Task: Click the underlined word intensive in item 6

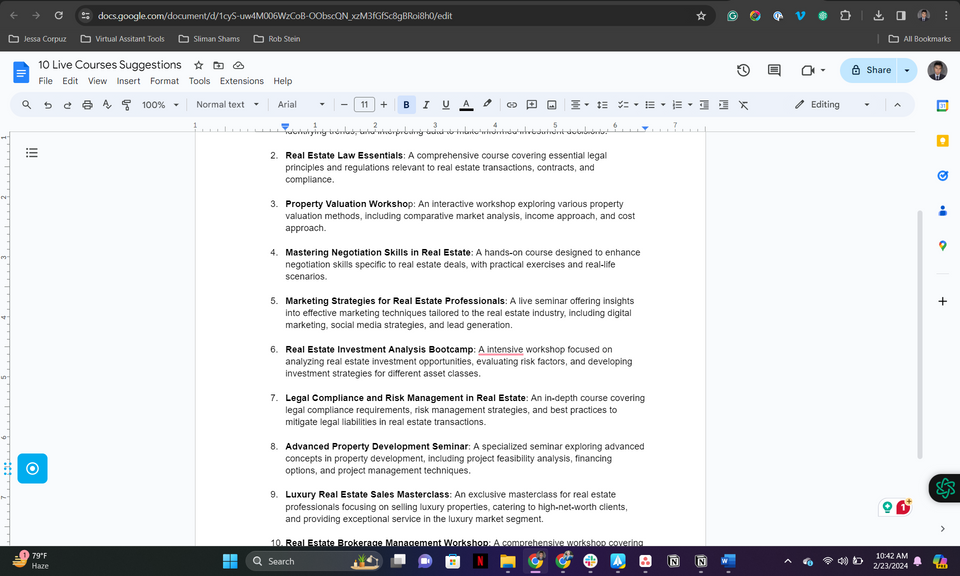Action: (504, 350)
